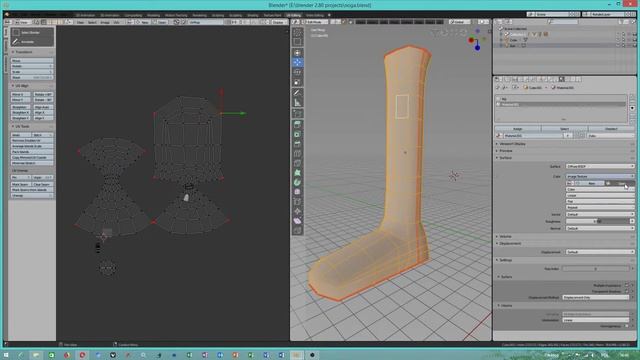Click Scene selector field in top bar
This screenshot has width=640, height=360.
553,14
